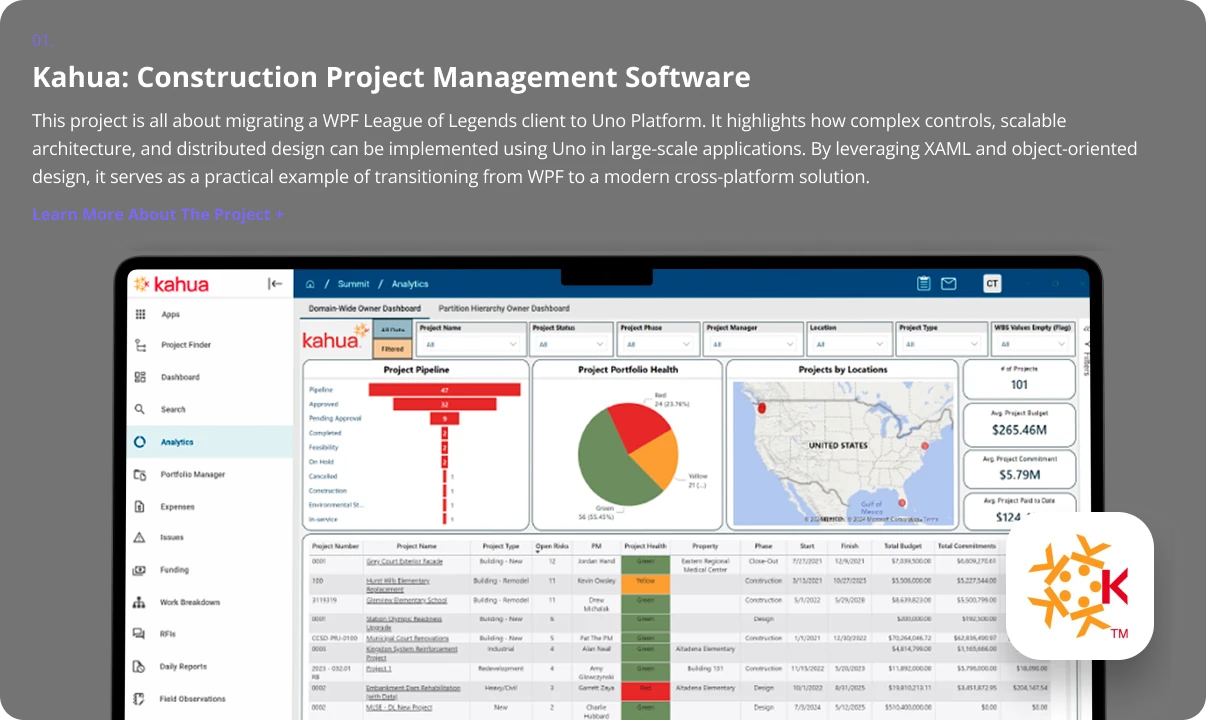Open the Daily Reports icon
Image resolution: width=1206 pixels, height=720 pixels.
click(140, 666)
